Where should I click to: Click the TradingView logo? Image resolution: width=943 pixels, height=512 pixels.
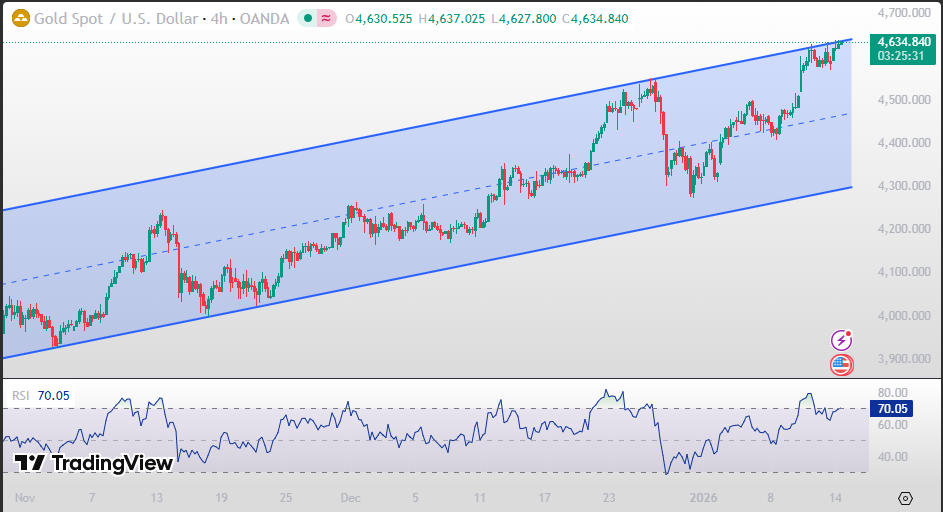tap(94, 463)
